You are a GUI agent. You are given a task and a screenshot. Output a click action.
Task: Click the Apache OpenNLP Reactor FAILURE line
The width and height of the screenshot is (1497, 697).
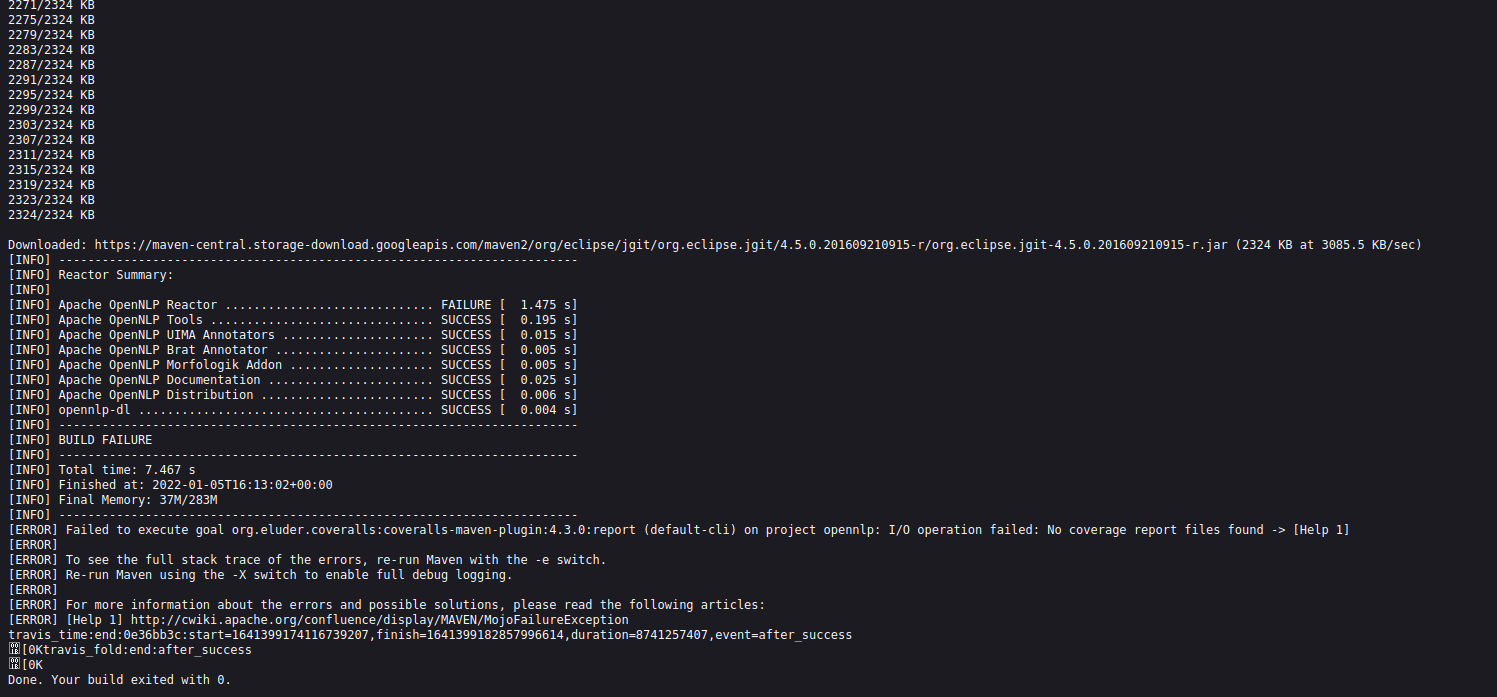[293, 305]
